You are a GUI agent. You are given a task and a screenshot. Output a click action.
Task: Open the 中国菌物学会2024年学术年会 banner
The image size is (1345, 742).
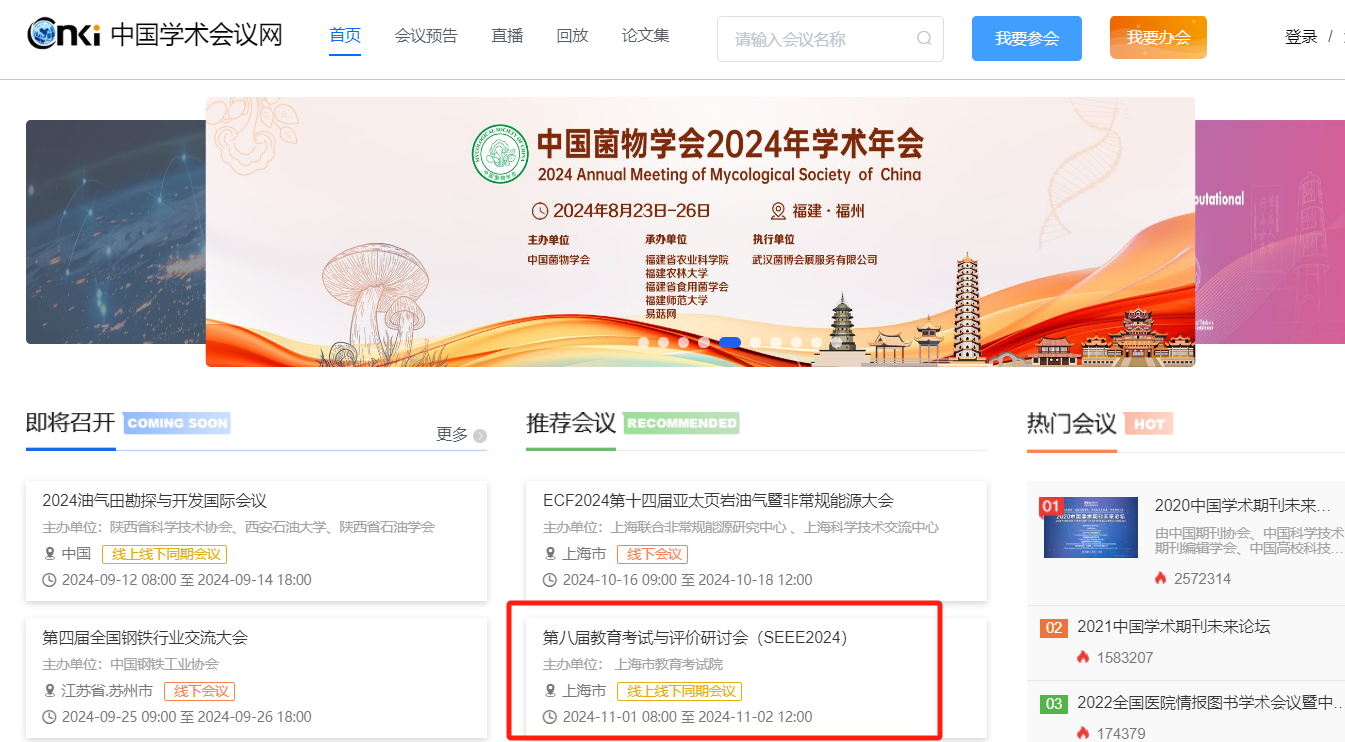point(700,232)
